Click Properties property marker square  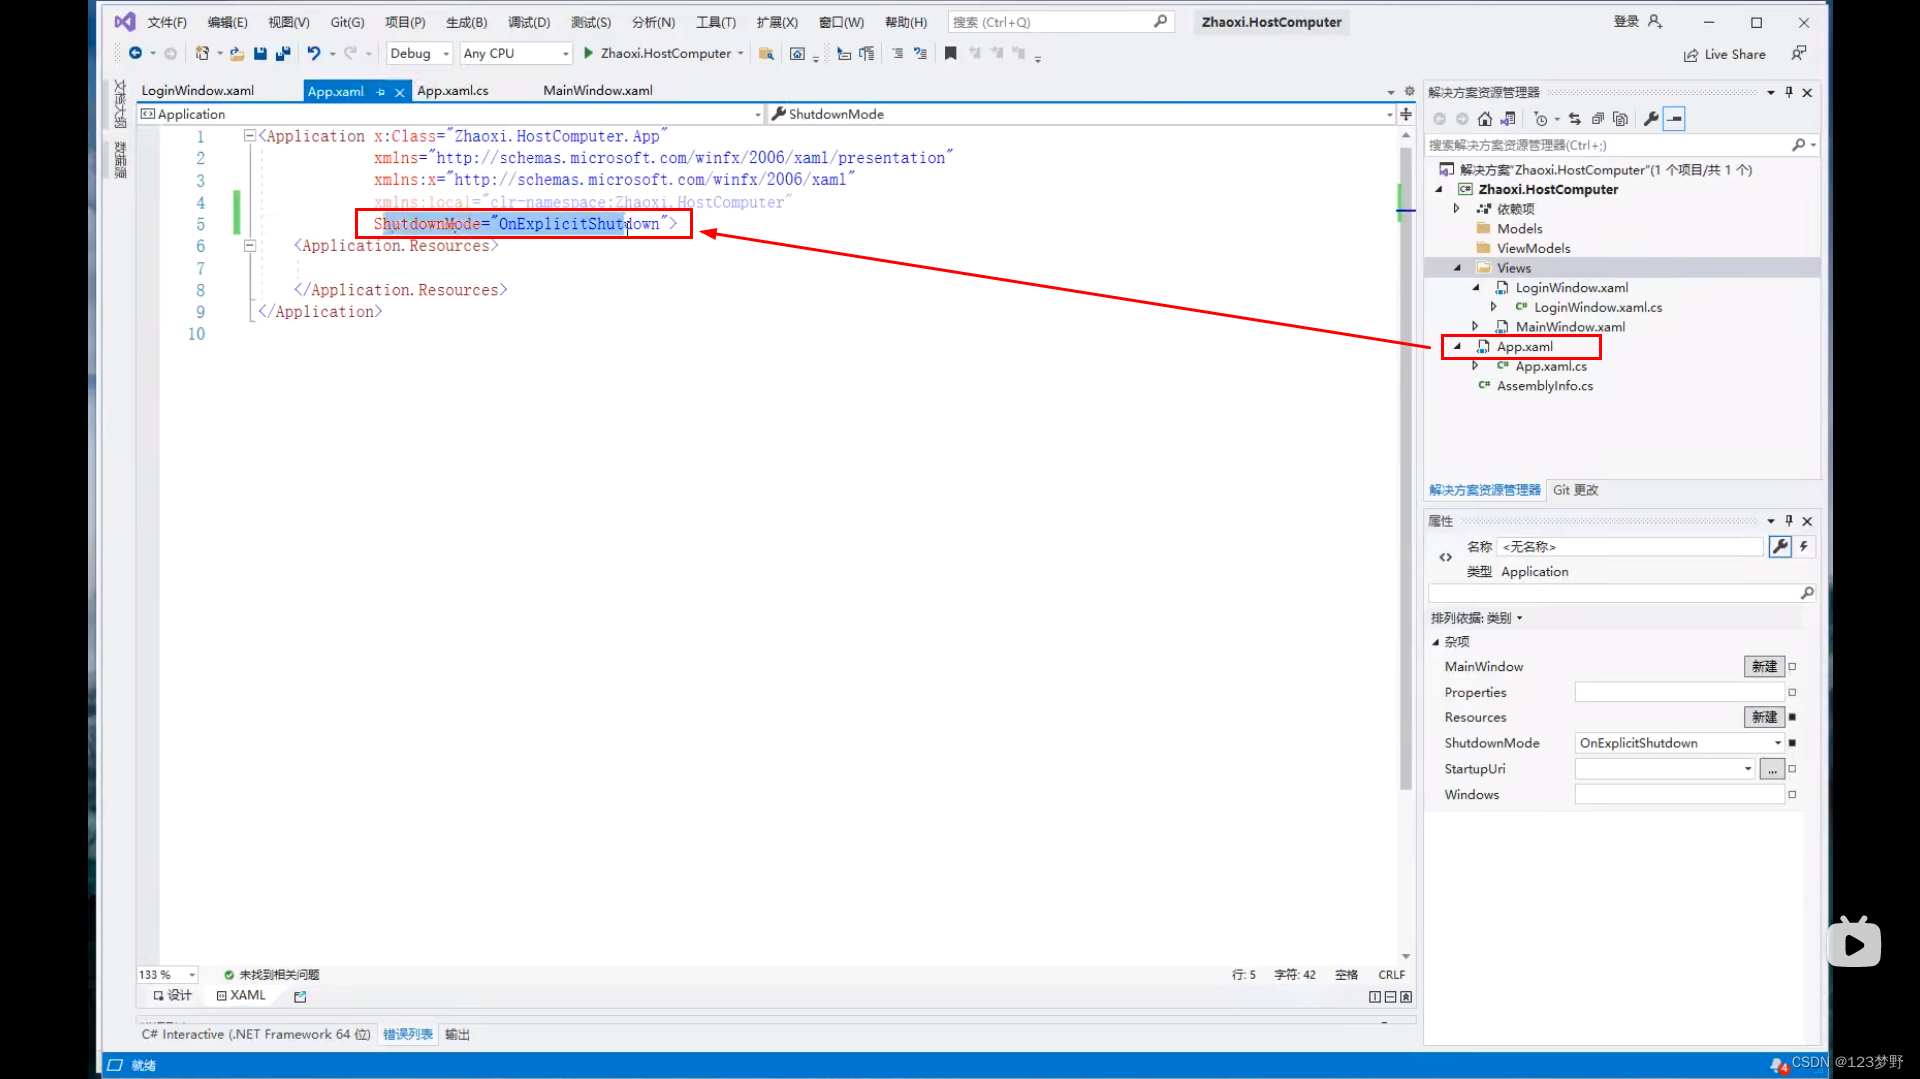pos(1792,692)
